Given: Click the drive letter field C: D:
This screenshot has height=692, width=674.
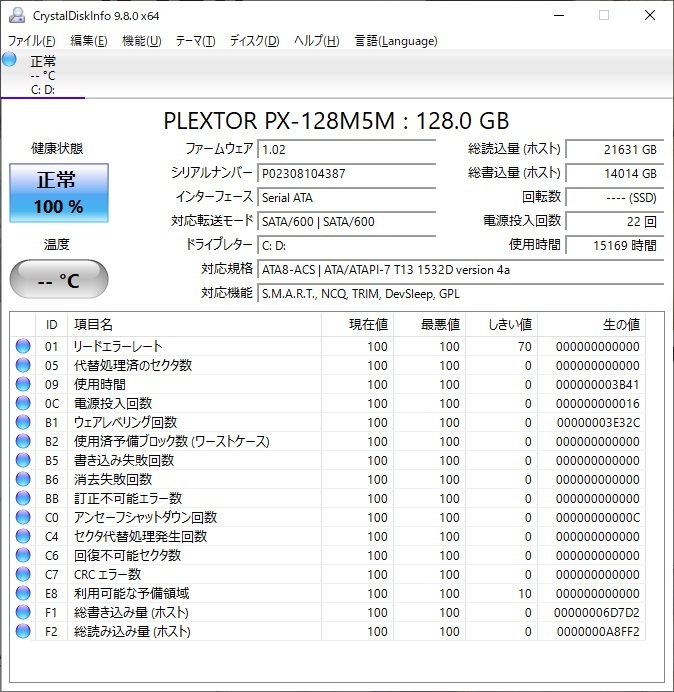Looking at the screenshot, I should (347, 245).
